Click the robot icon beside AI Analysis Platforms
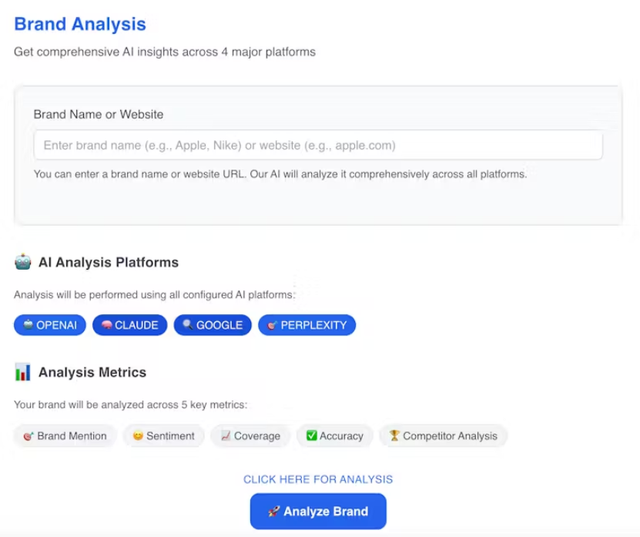The image size is (640, 537). point(23,262)
